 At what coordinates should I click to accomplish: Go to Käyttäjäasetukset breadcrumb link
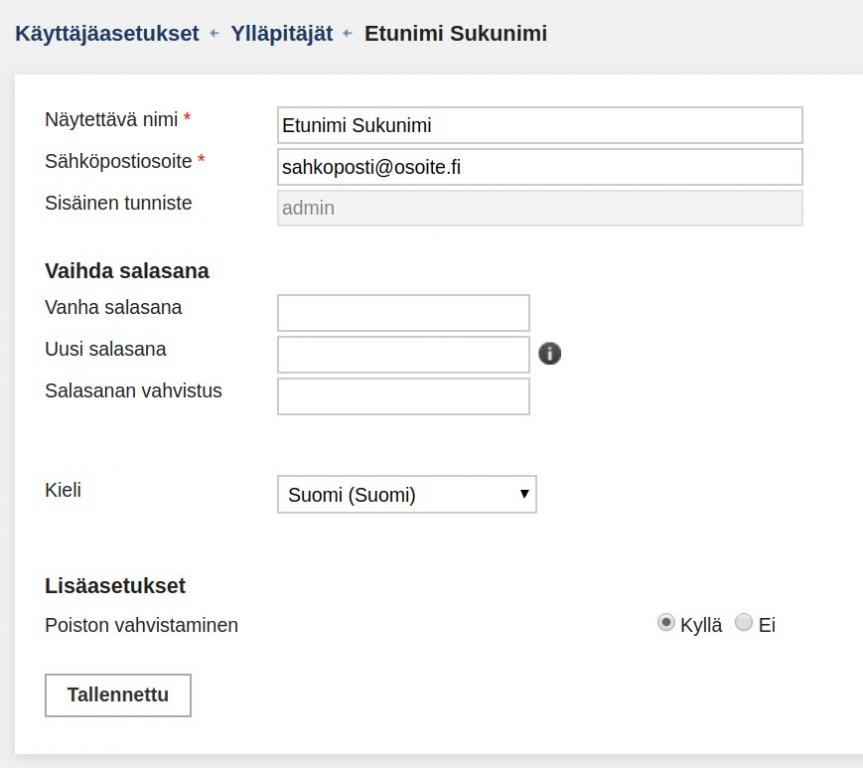107,34
